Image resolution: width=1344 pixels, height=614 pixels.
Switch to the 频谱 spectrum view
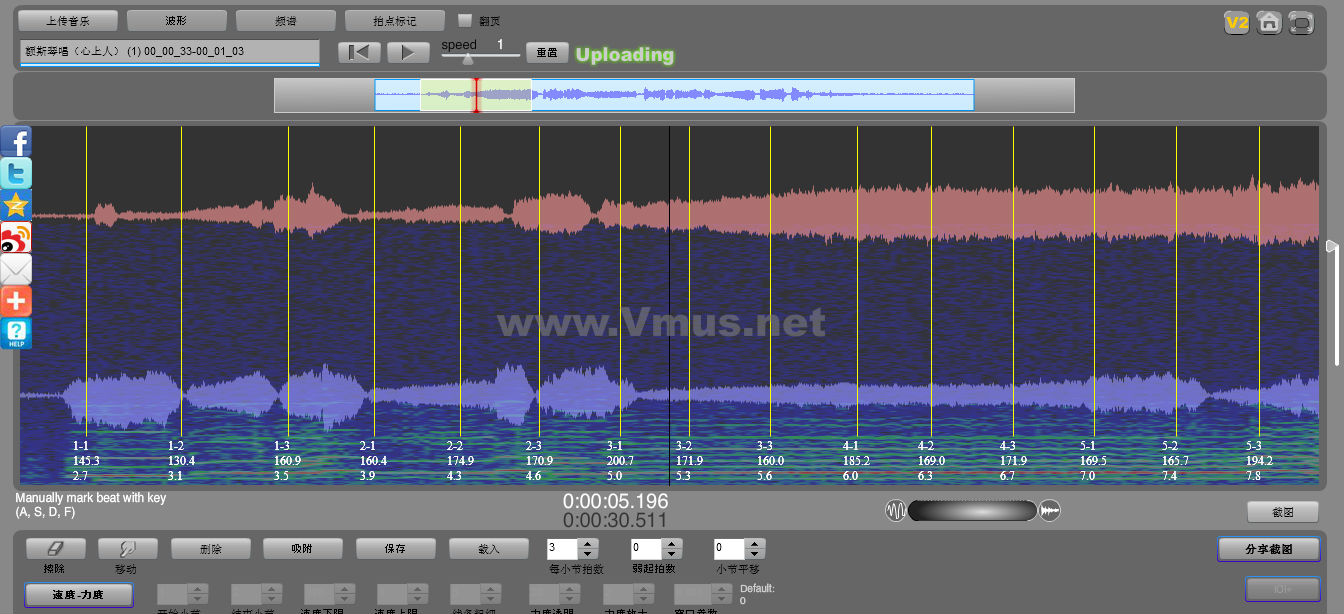pyautogui.click(x=285, y=20)
